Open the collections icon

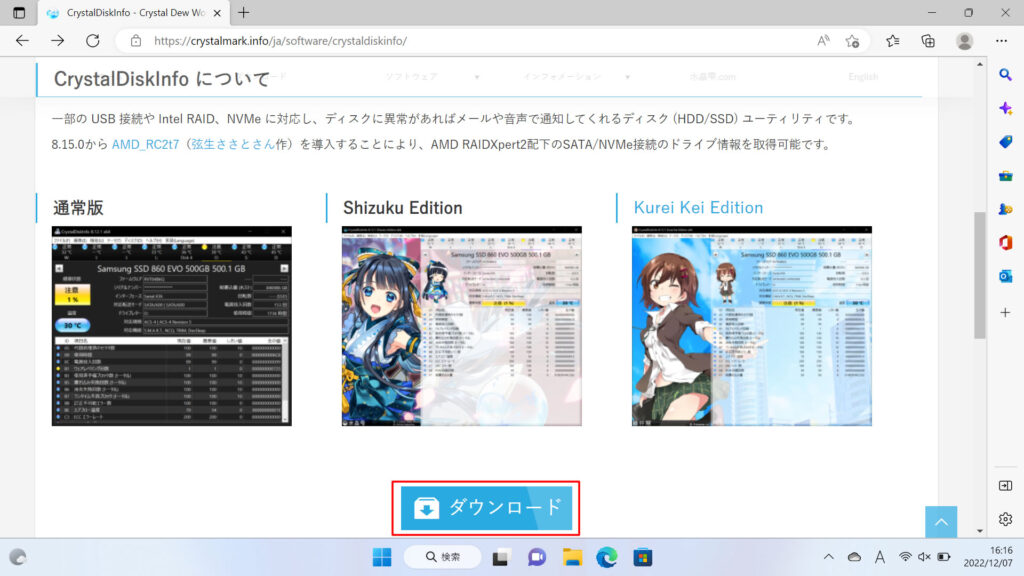928,41
